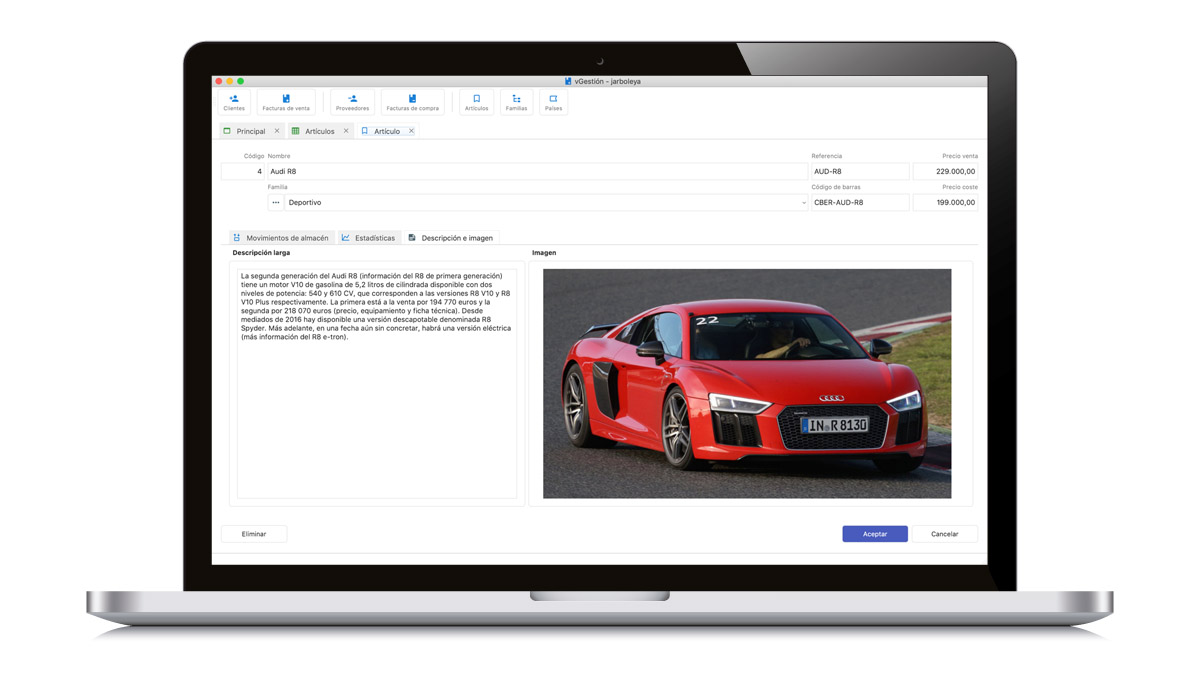Image resolution: width=1200 pixels, height=682 pixels.
Task: Click the "Descripción larga" heading
Action: (x=261, y=253)
